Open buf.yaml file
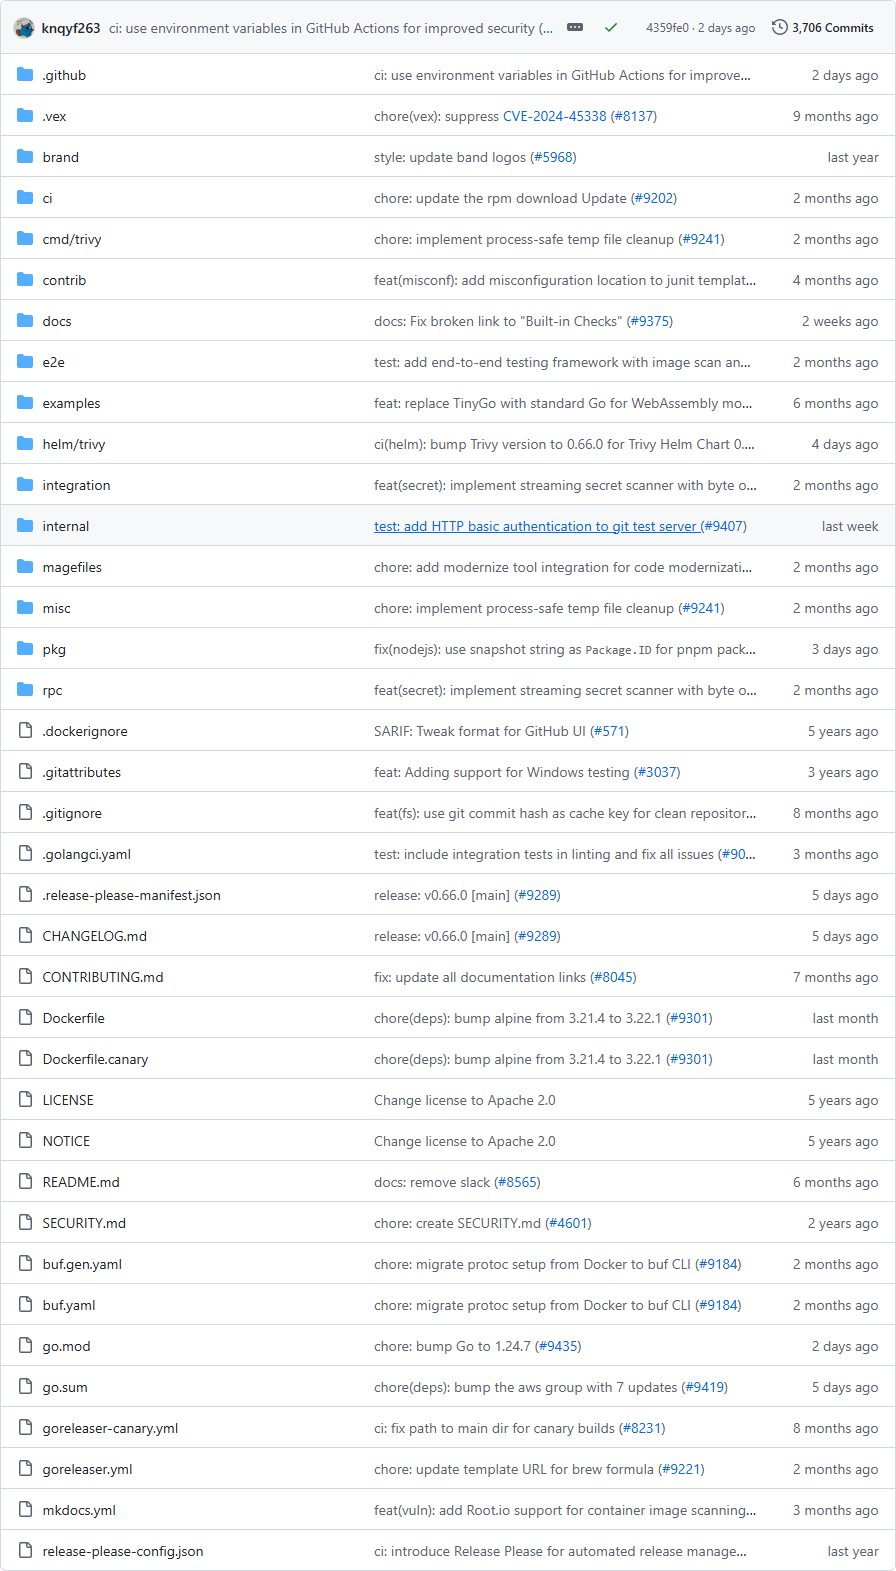This screenshot has width=896, height=1571. click(69, 1305)
